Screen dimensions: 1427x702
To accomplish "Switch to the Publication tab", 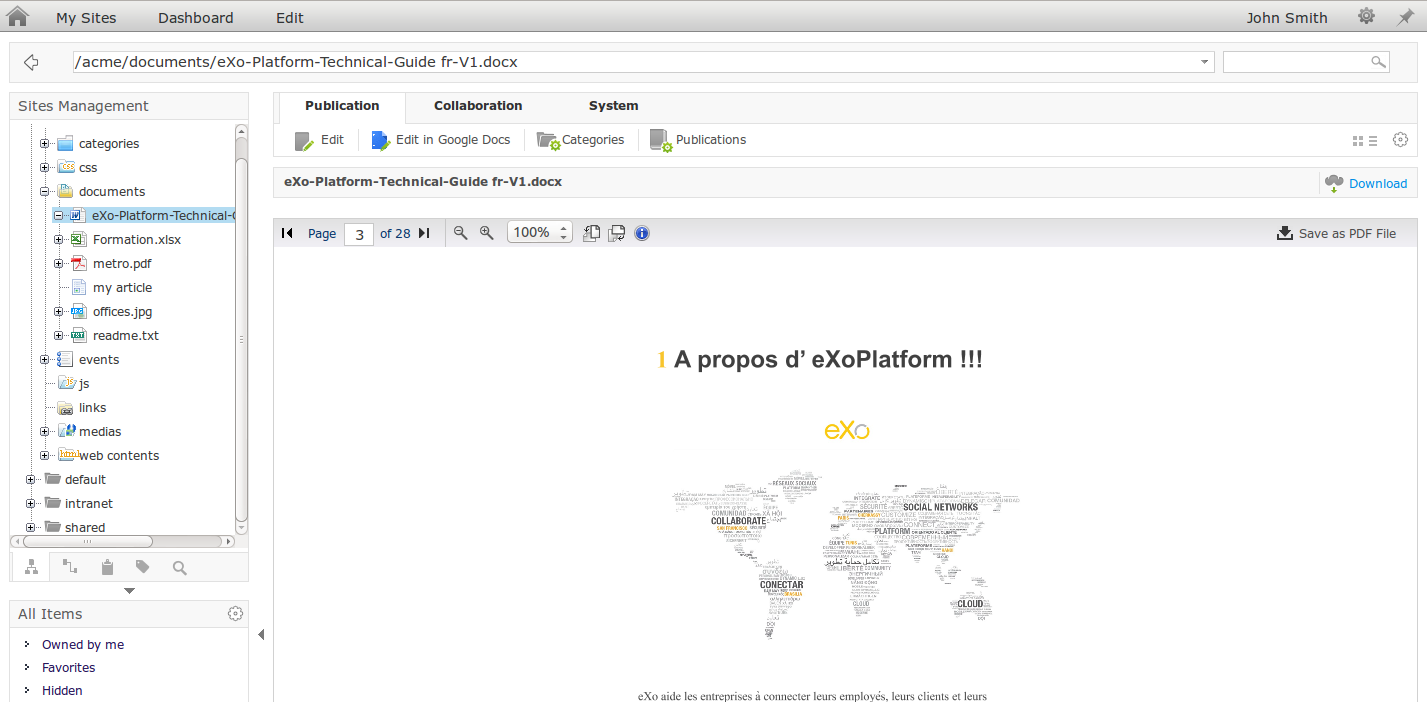I will pos(342,106).
